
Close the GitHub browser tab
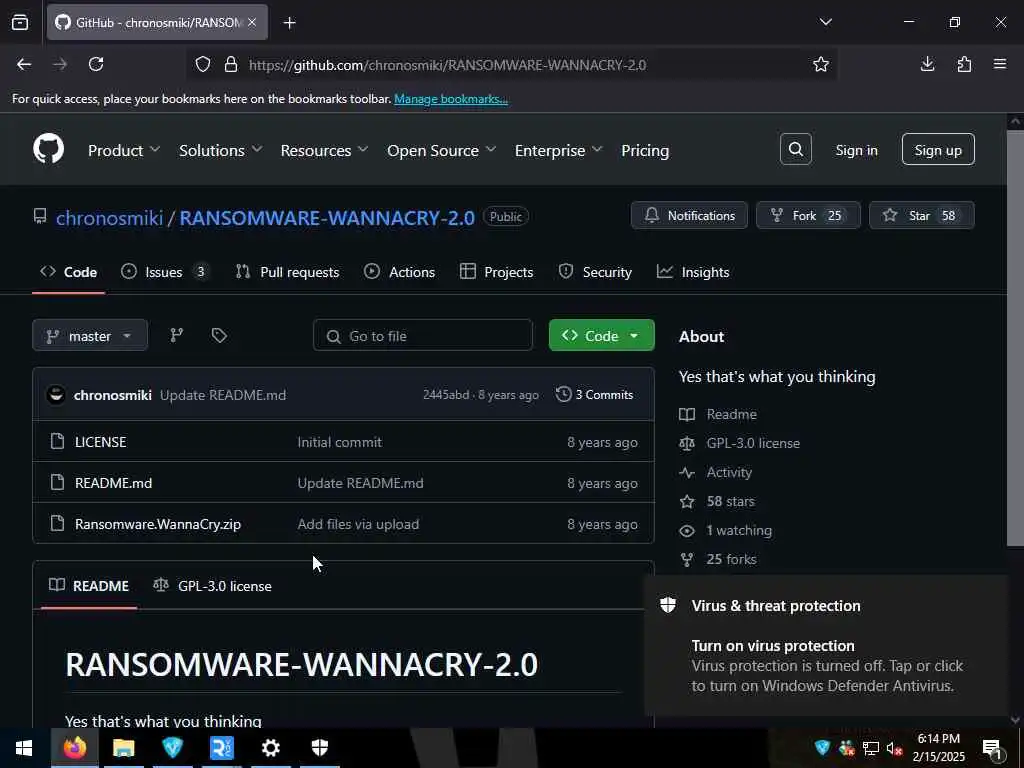pos(252,22)
